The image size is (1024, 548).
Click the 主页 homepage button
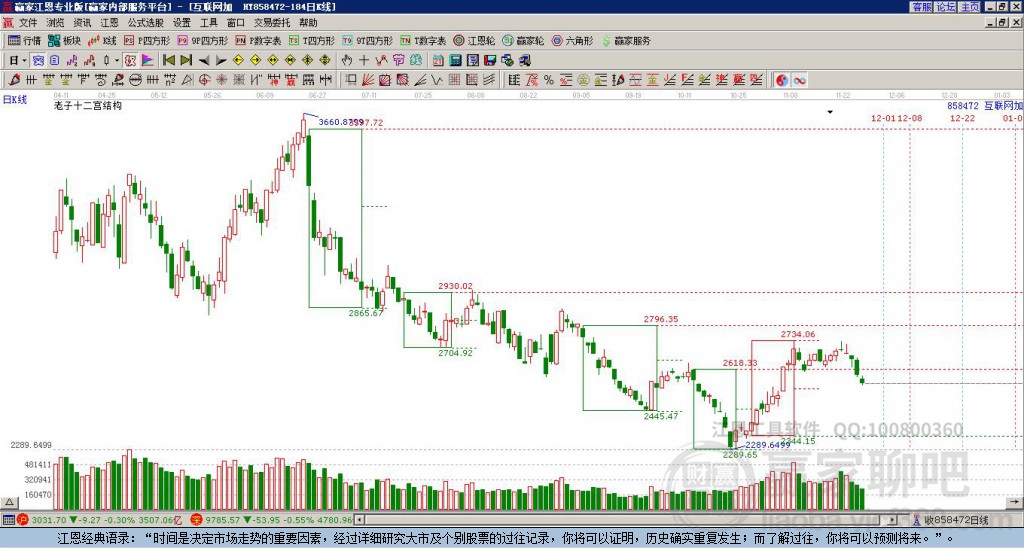[x=970, y=7]
